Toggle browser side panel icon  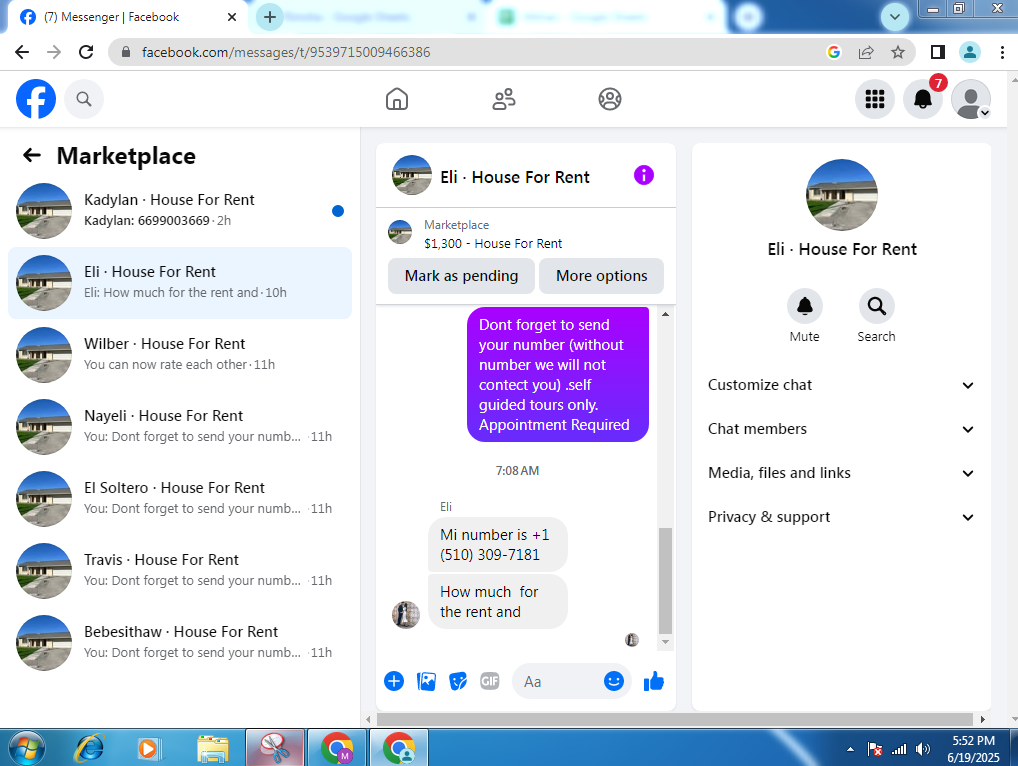click(x=937, y=52)
